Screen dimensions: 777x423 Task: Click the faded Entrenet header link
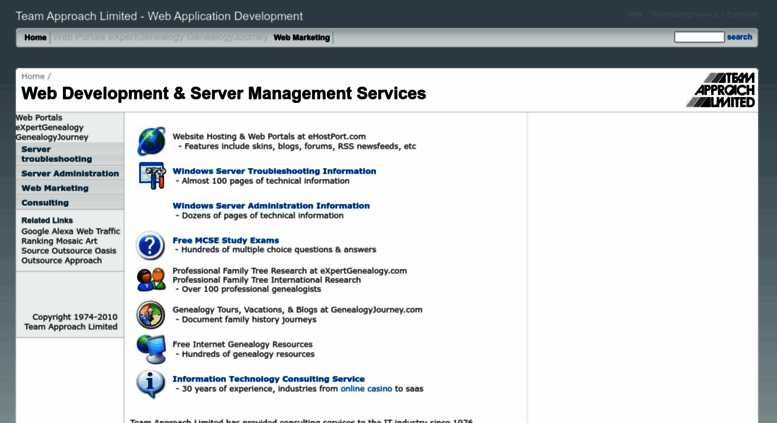click(742, 14)
